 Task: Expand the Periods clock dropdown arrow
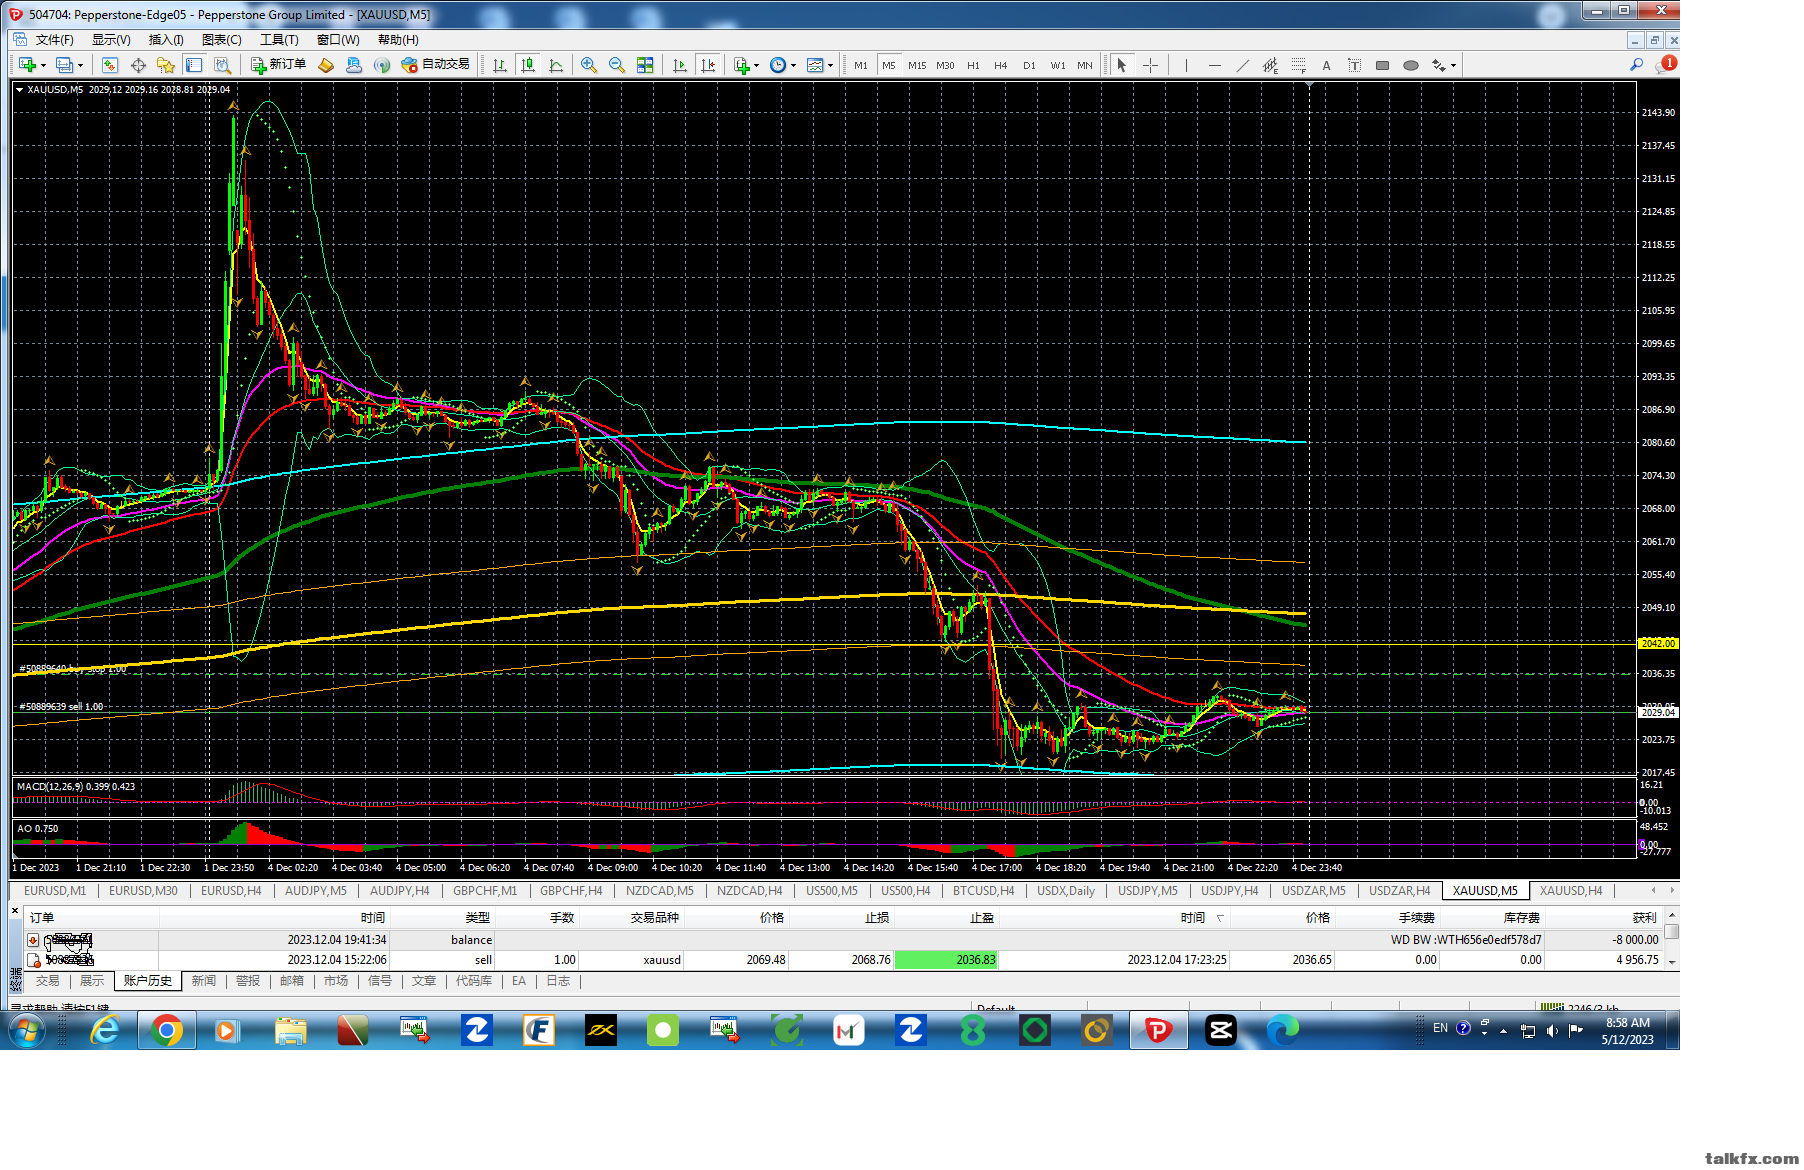[793, 66]
